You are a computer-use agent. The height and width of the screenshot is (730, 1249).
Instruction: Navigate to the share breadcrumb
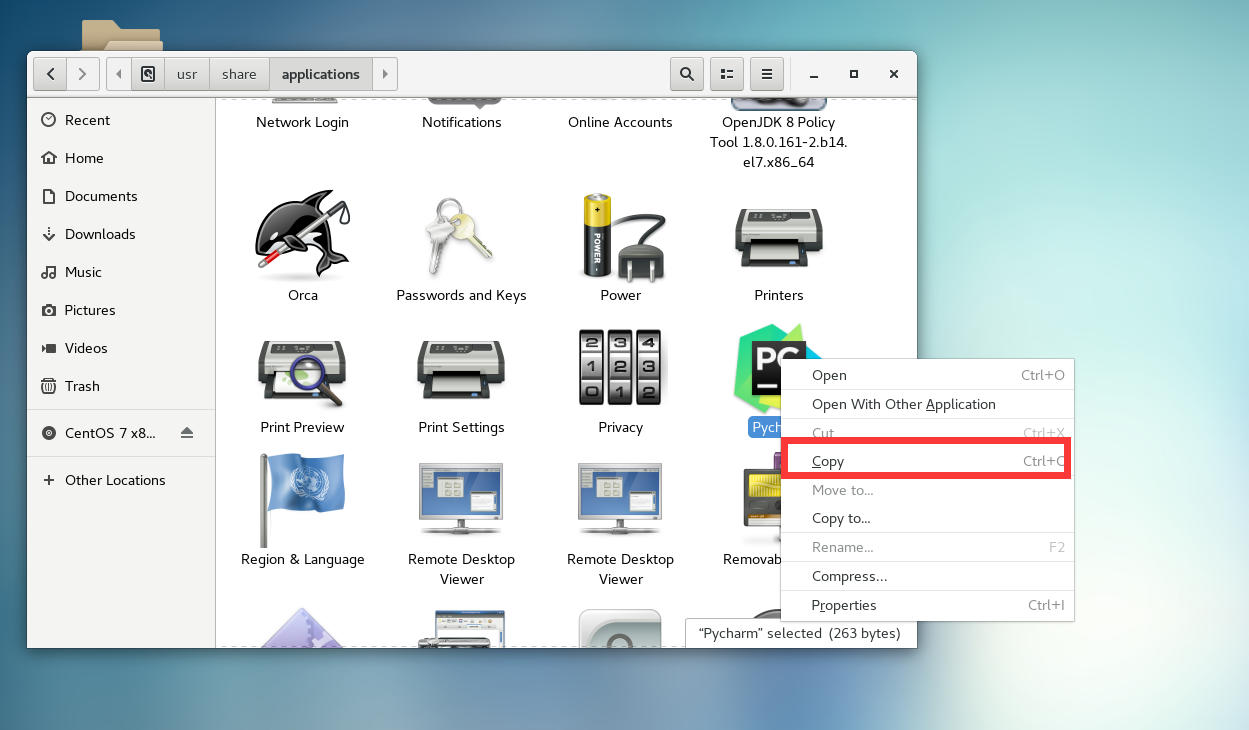tap(238, 74)
